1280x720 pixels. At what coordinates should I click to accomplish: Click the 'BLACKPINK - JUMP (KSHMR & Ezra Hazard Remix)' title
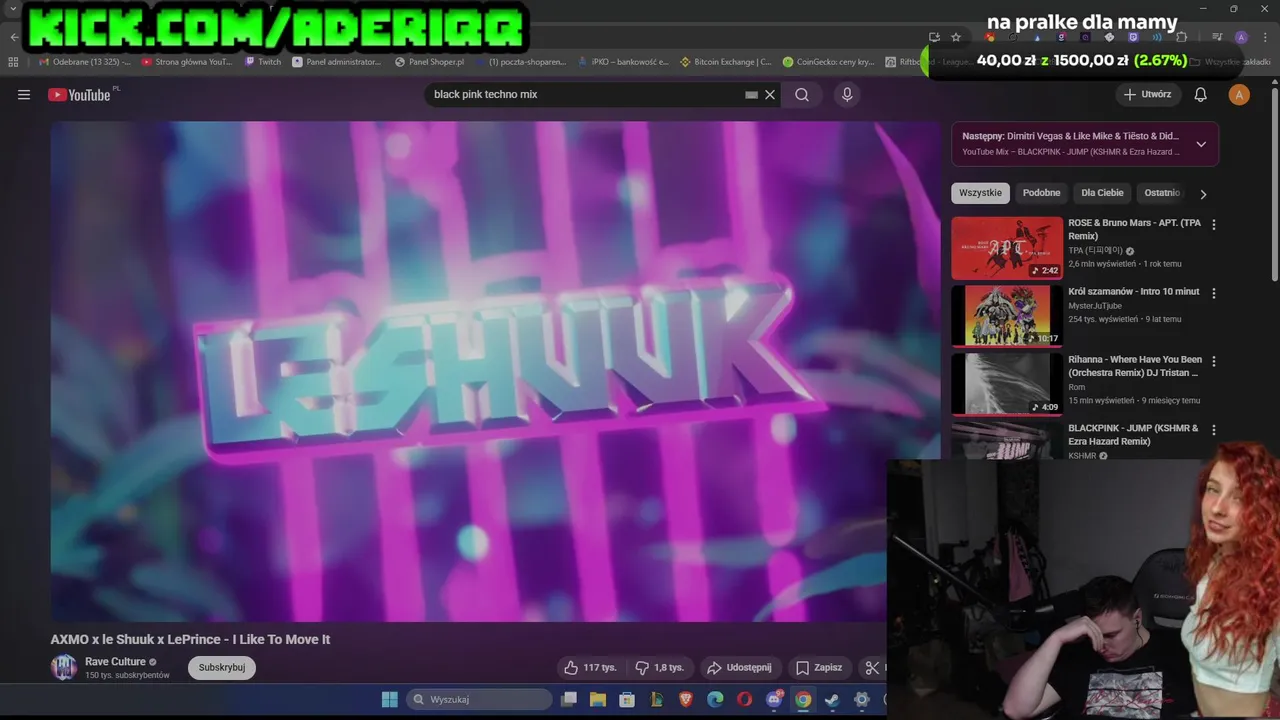(1133, 435)
